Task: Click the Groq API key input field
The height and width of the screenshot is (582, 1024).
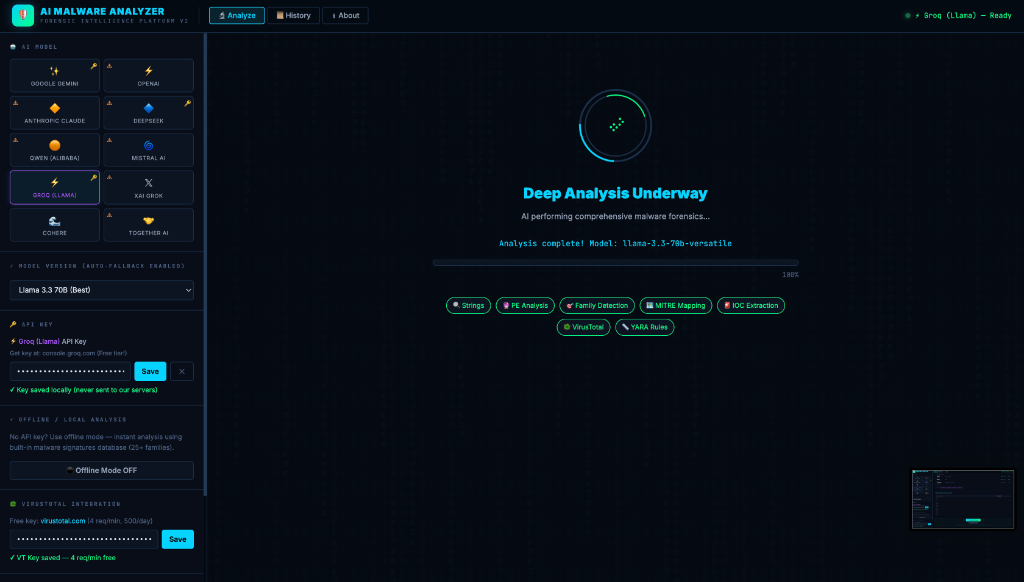Action: pos(71,371)
